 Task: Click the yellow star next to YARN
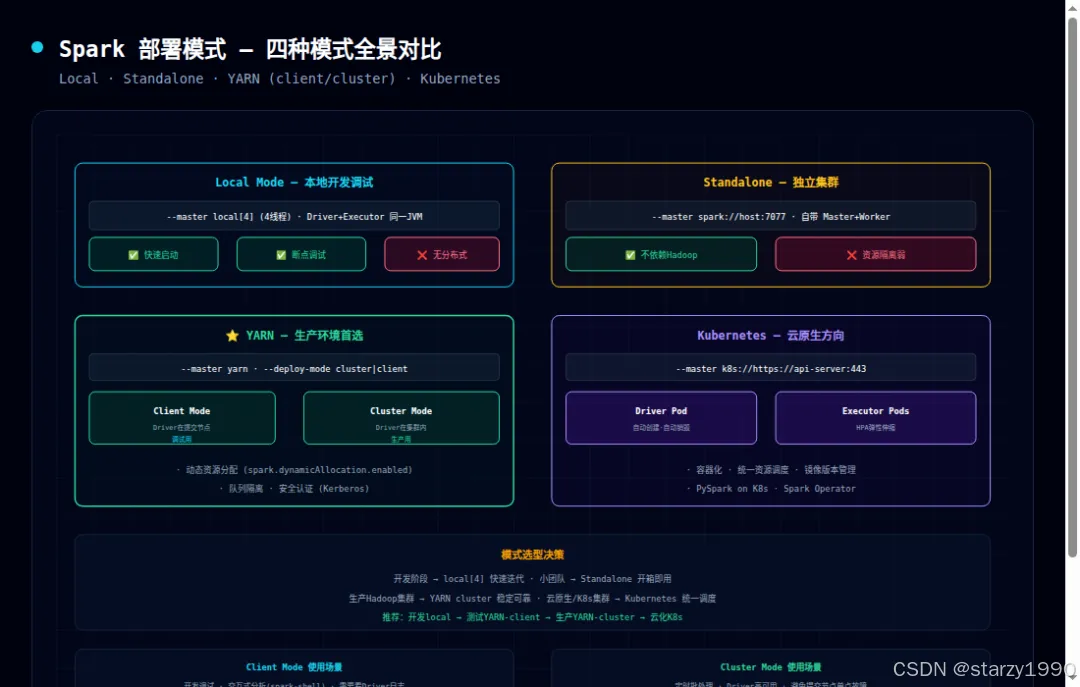(x=232, y=336)
